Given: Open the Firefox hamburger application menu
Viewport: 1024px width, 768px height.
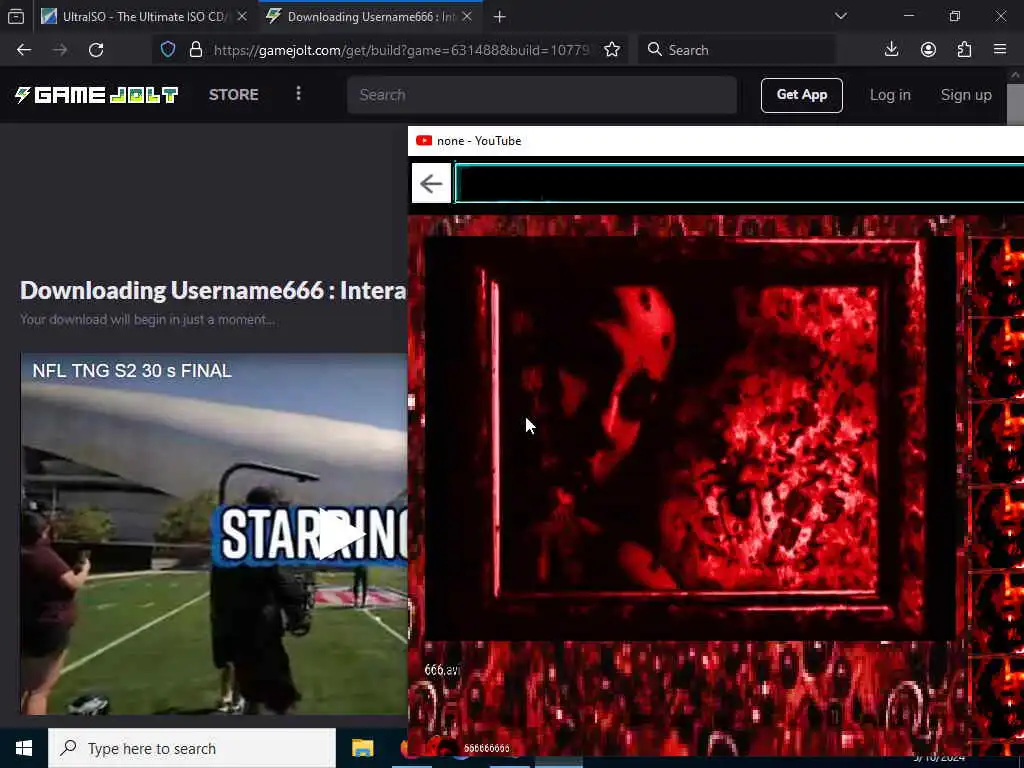Looking at the screenshot, I should 1000,50.
